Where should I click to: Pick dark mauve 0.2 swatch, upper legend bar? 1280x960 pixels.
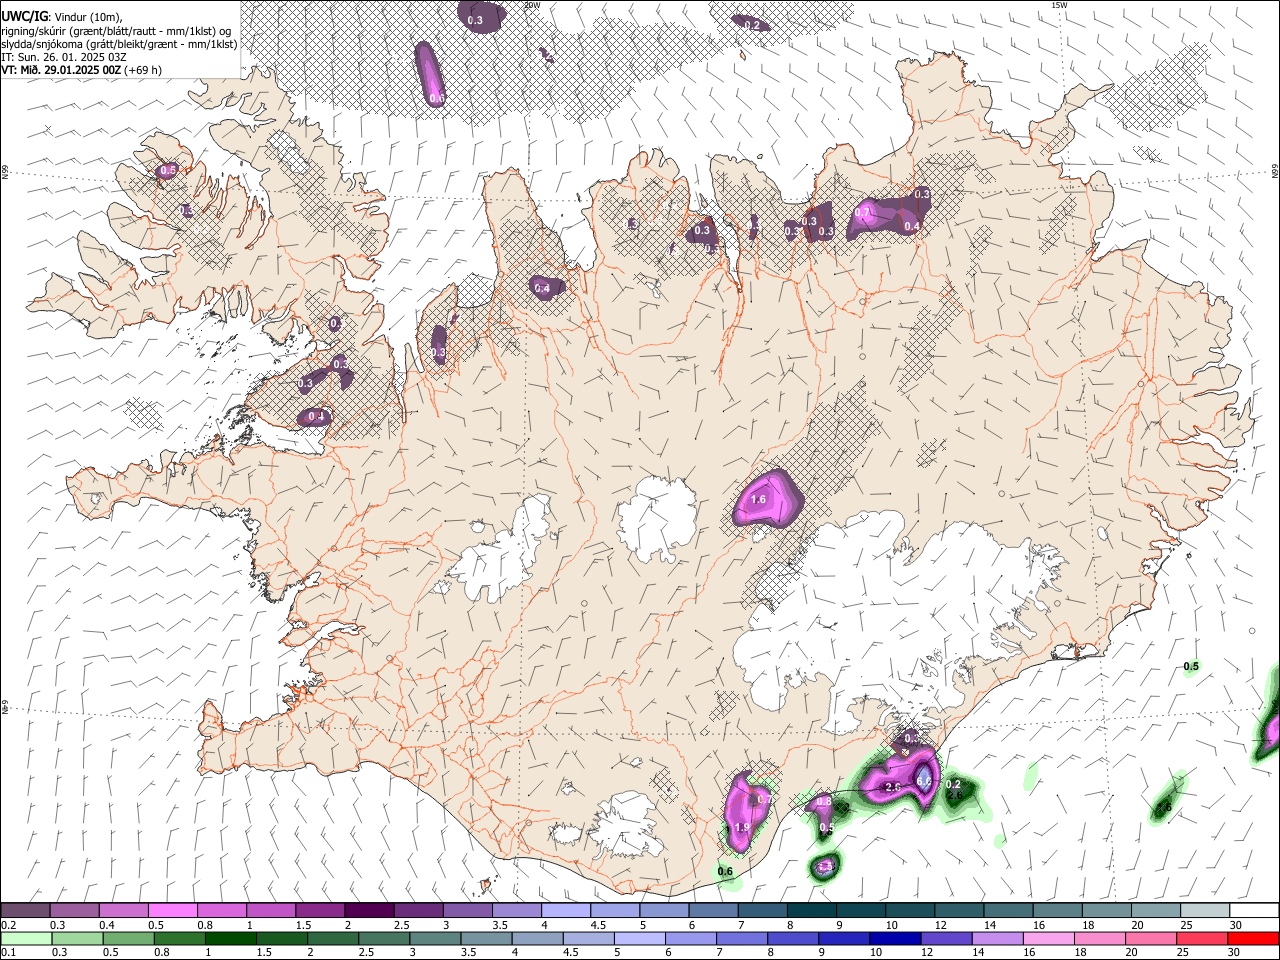point(25,911)
